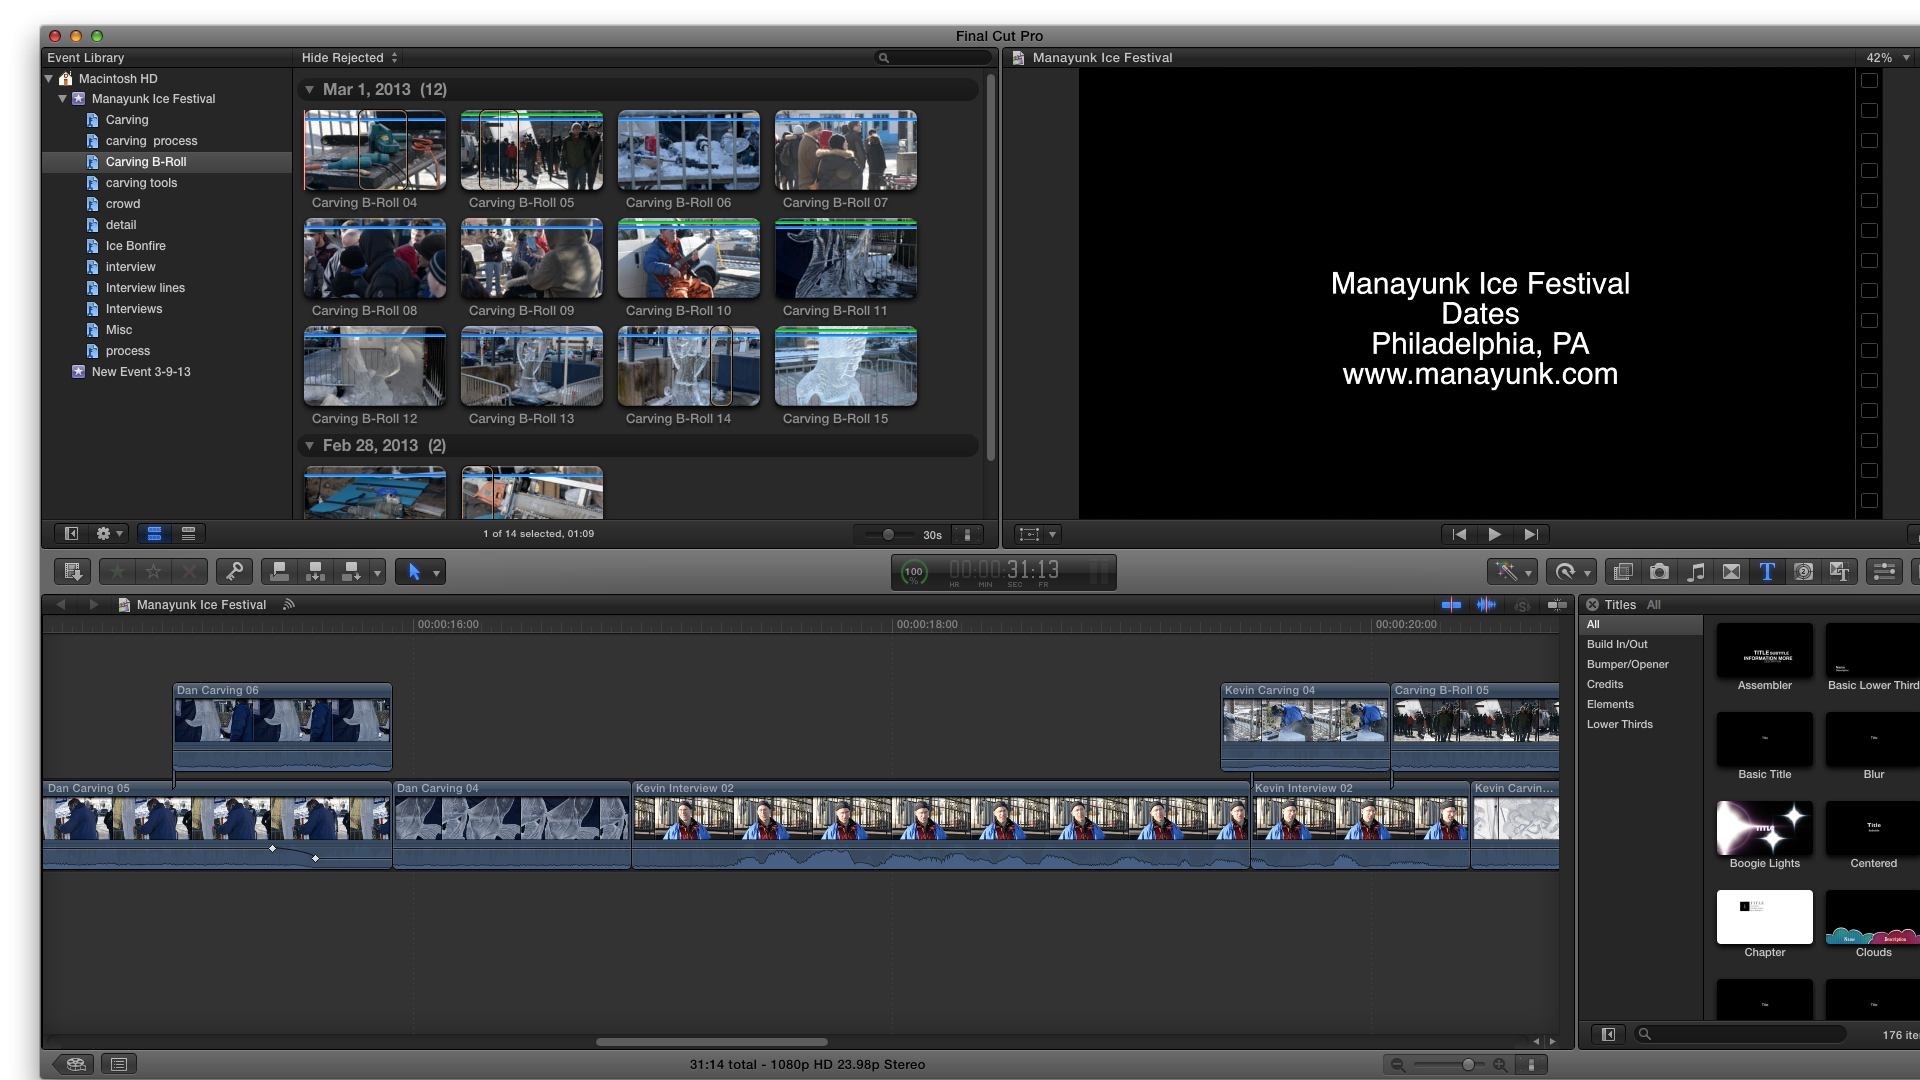Open the Keyword Editor with the key icon
The image size is (1920, 1080).
(x=234, y=572)
